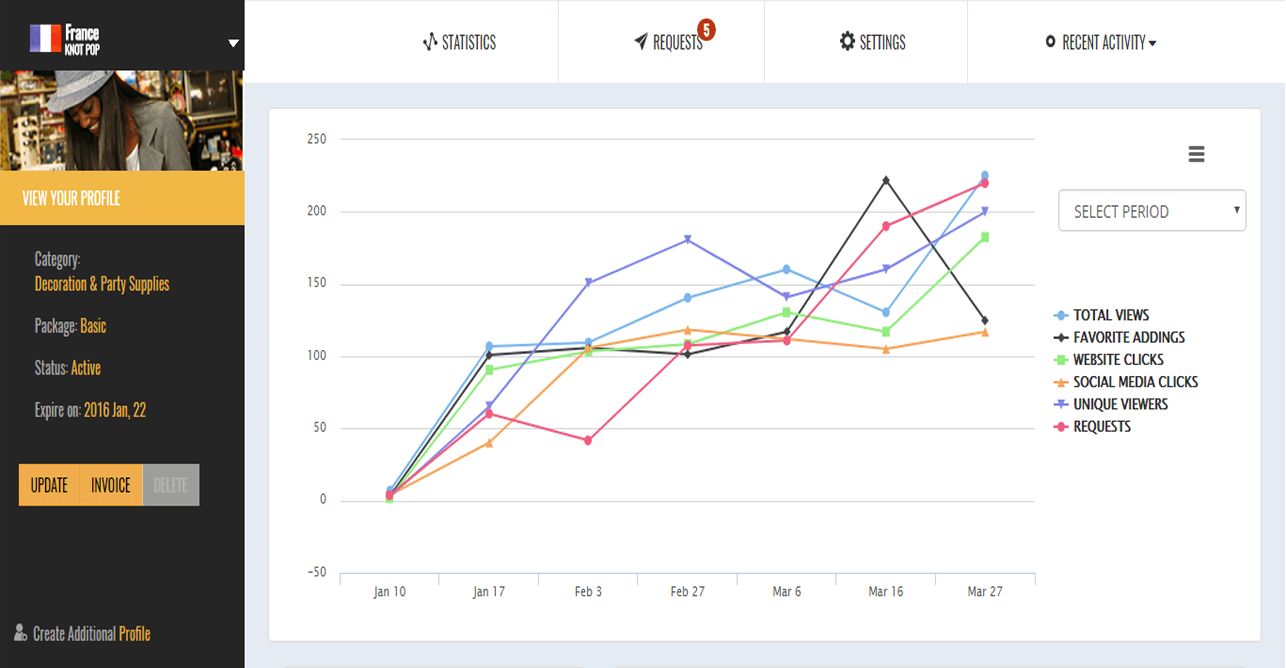Click the 'Expire on: 2016 Jan, 22' text
This screenshot has width=1286, height=668.
point(91,410)
